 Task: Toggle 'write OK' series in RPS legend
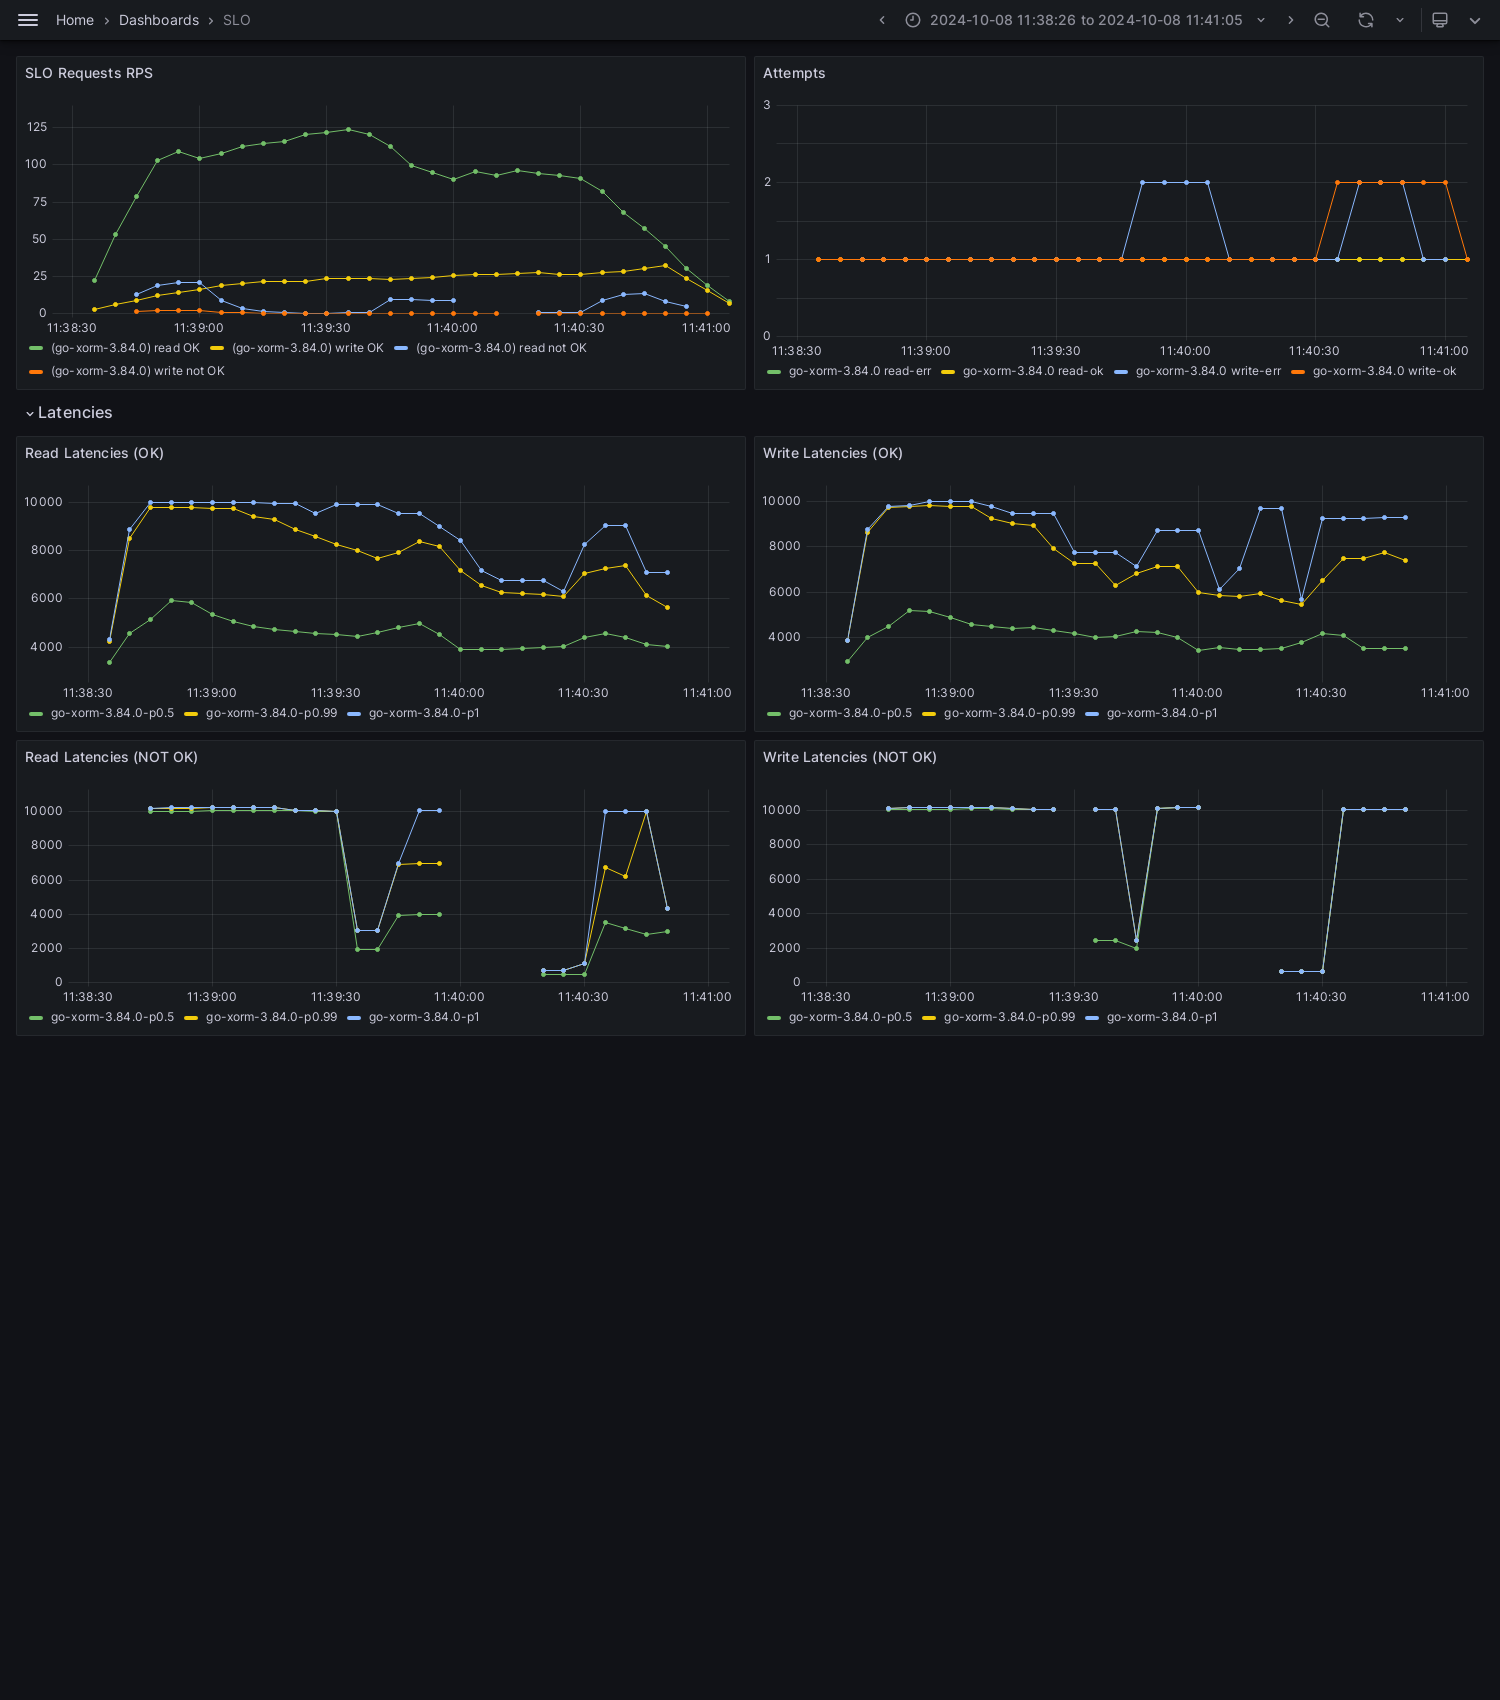(308, 348)
